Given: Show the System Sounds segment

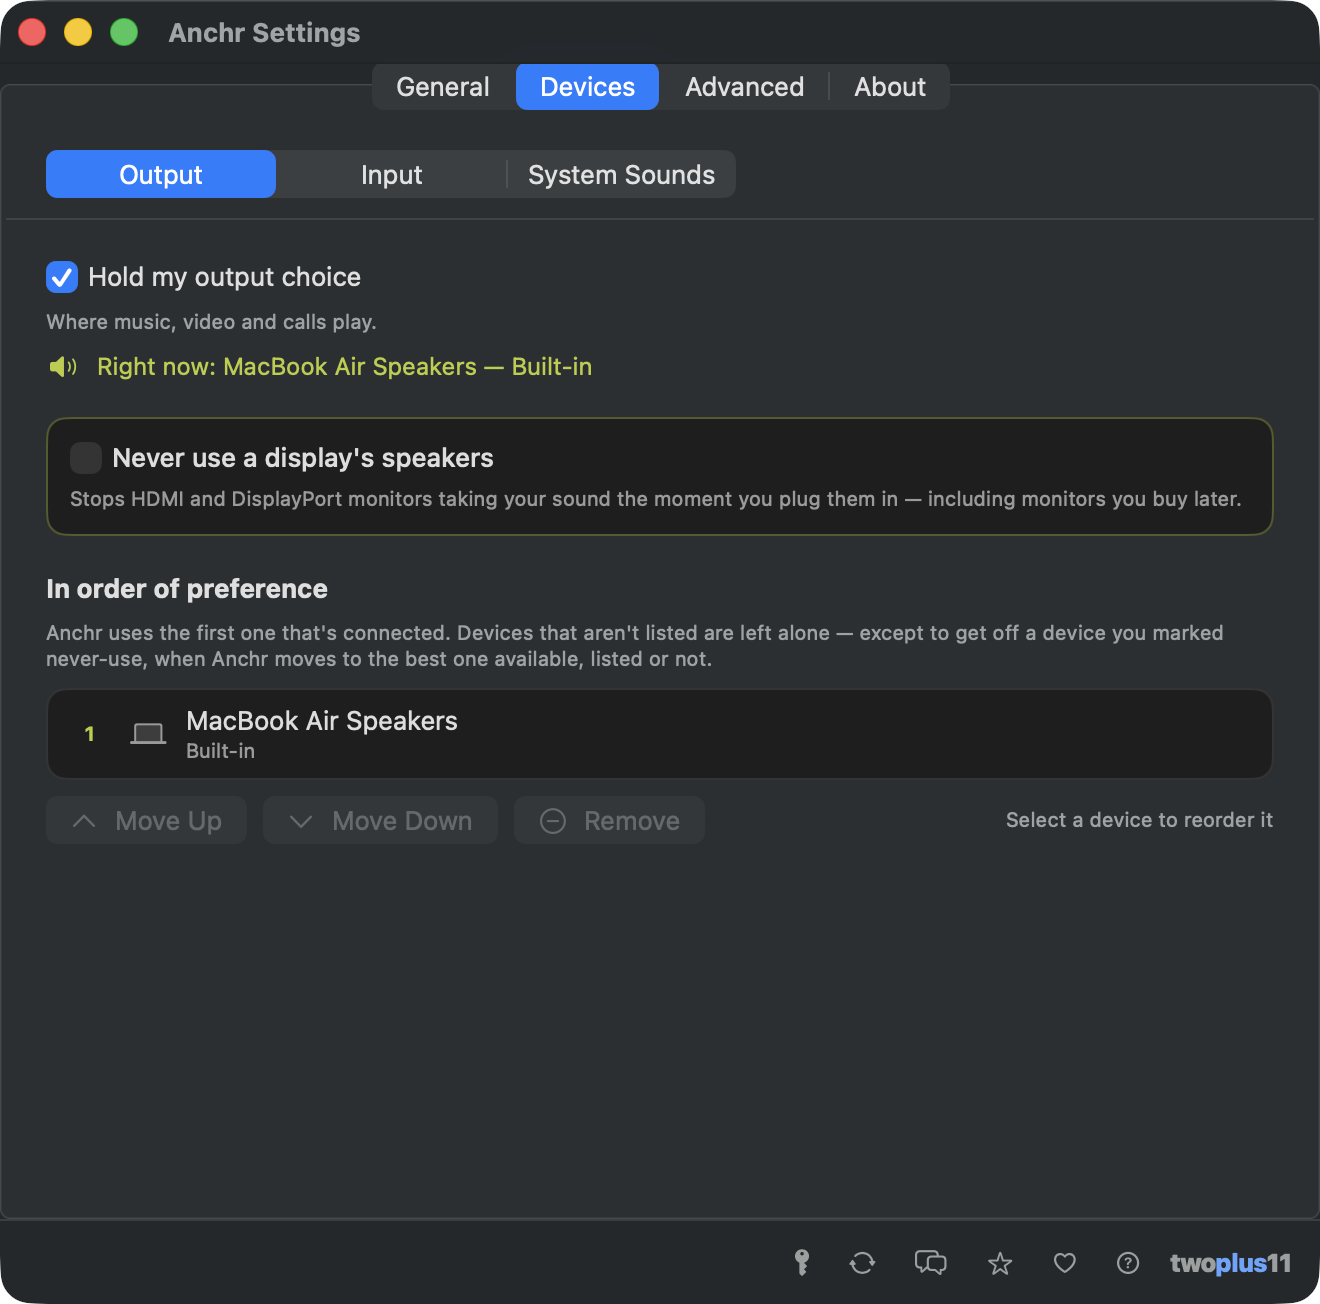Looking at the screenshot, I should point(621,174).
